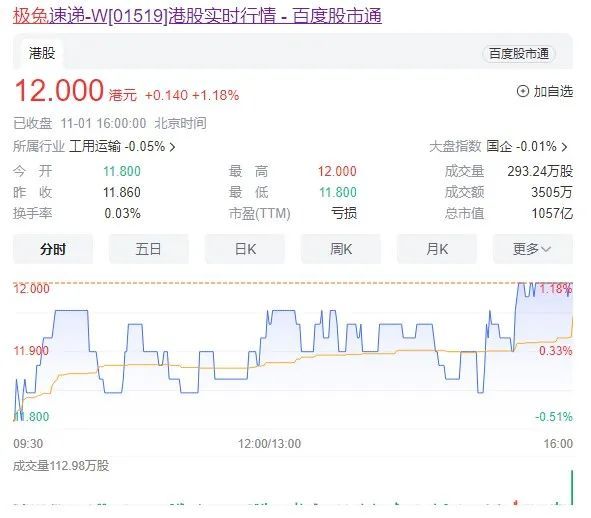
Task: Switch chart to 分时 view
Action: (53, 249)
